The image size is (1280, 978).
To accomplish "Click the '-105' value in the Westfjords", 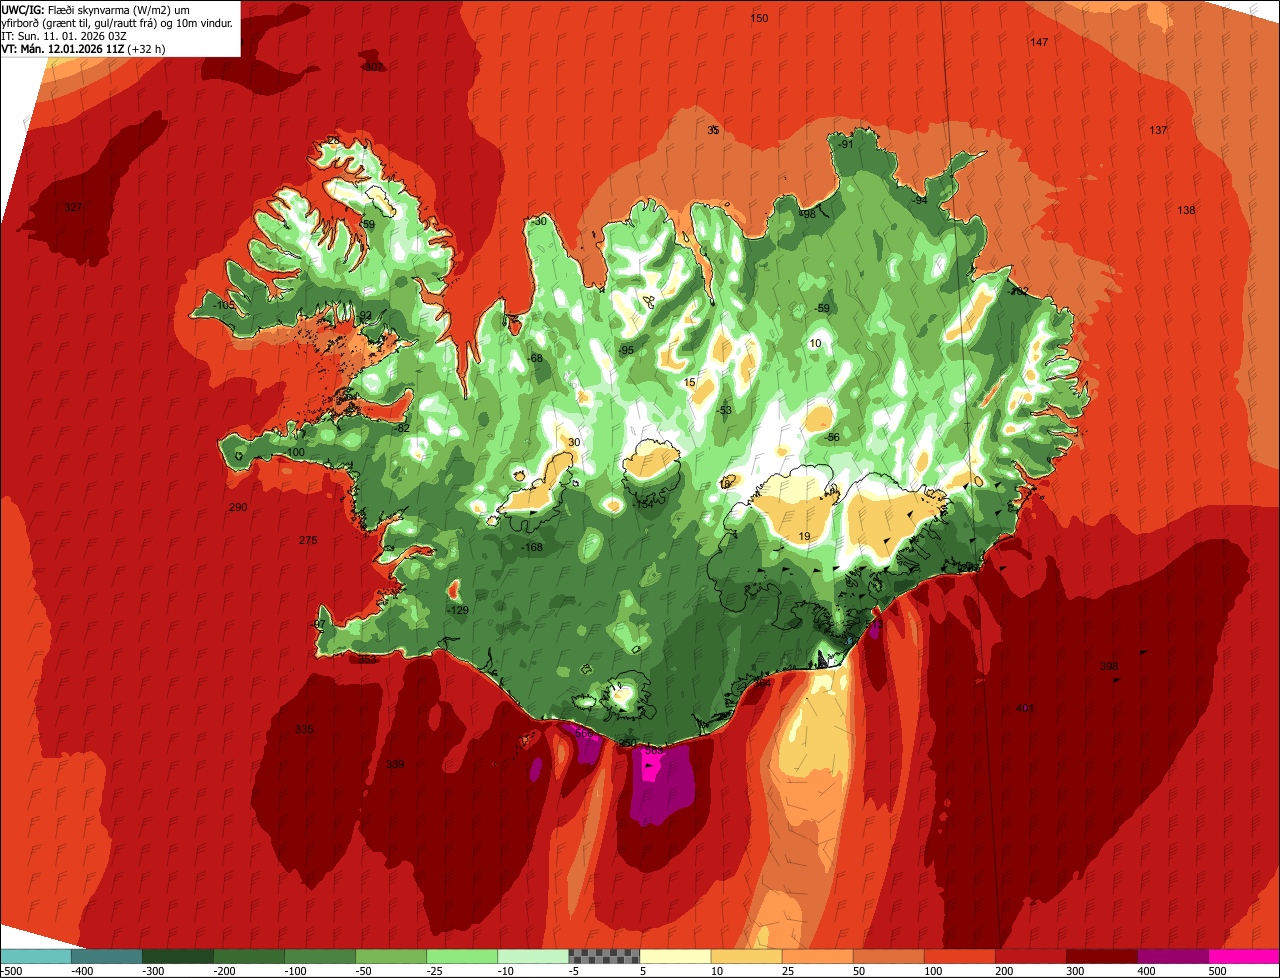I will tap(224, 305).
